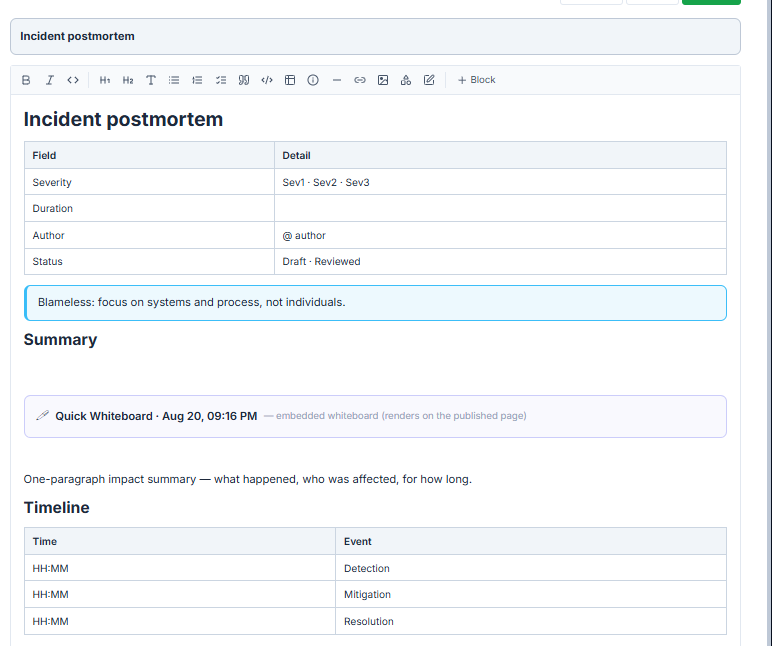Insert a shapes diagram
Image resolution: width=772 pixels, height=646 pixels.
pos(406,80)
